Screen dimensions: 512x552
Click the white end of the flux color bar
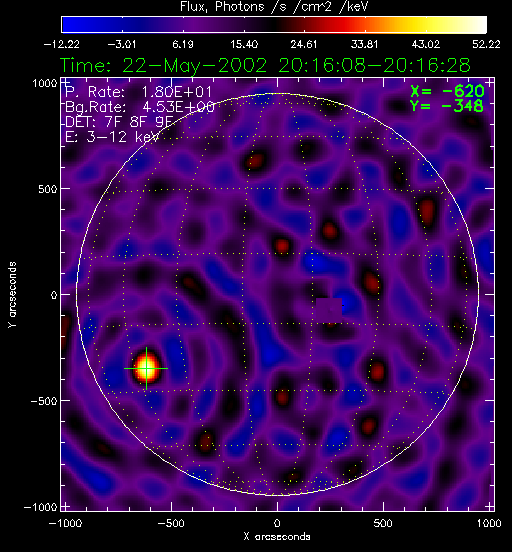pyautogui.click(x=477, y=25)
